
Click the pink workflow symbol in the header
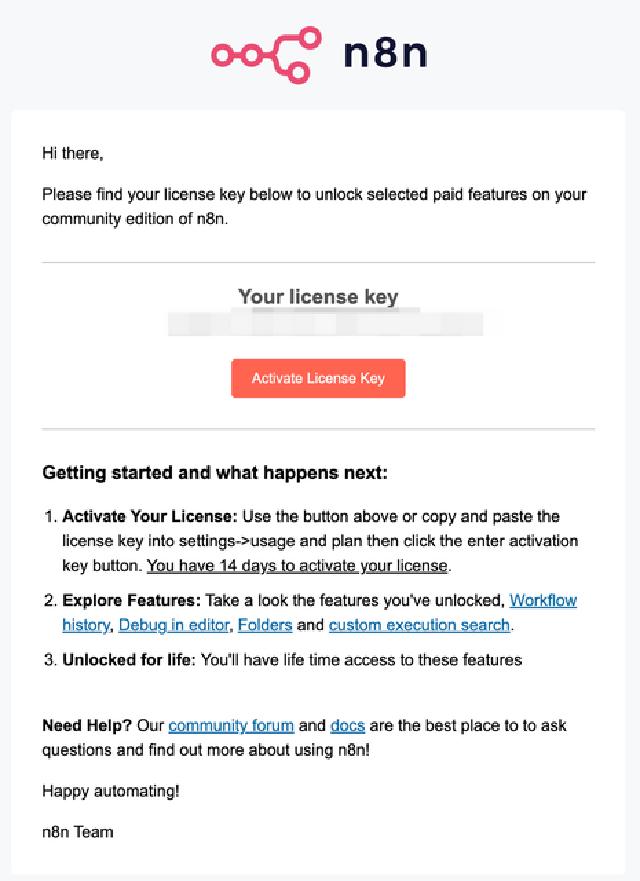265,52
